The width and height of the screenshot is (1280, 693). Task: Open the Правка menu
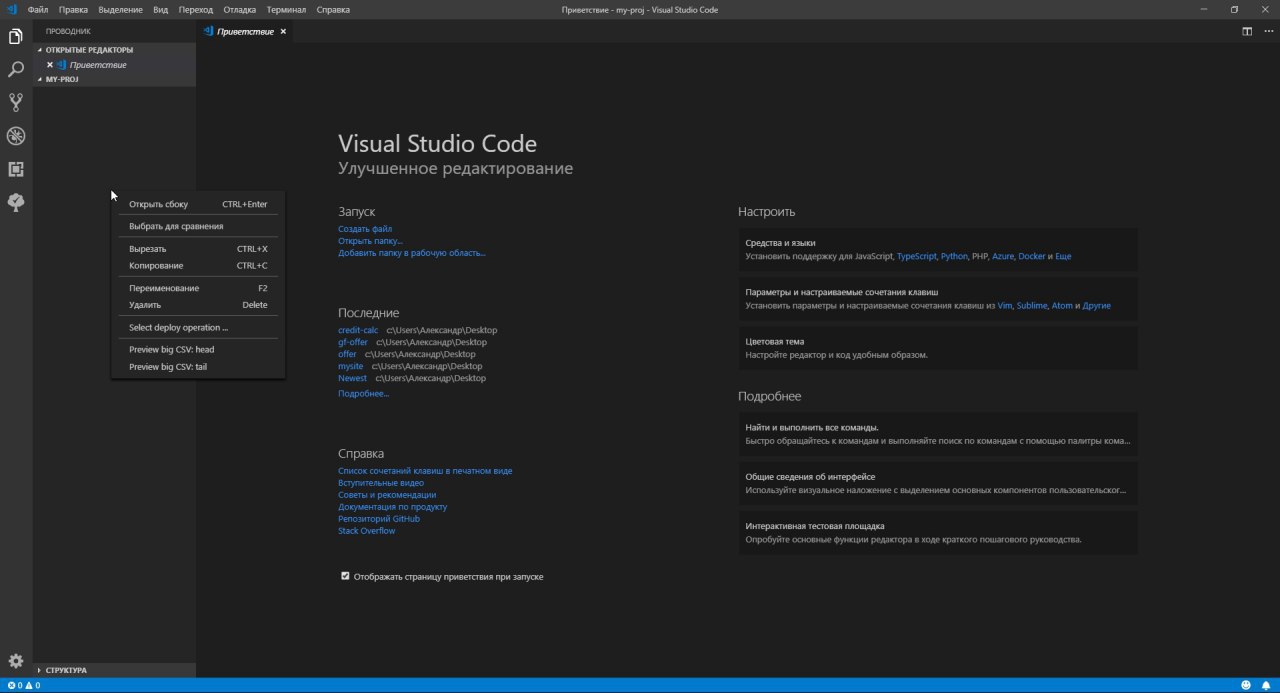[73, 9]
